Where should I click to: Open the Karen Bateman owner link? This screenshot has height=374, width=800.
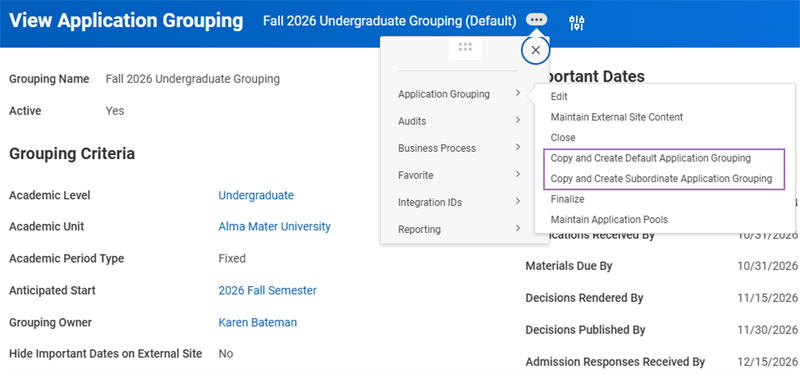(x=258, y=322)
